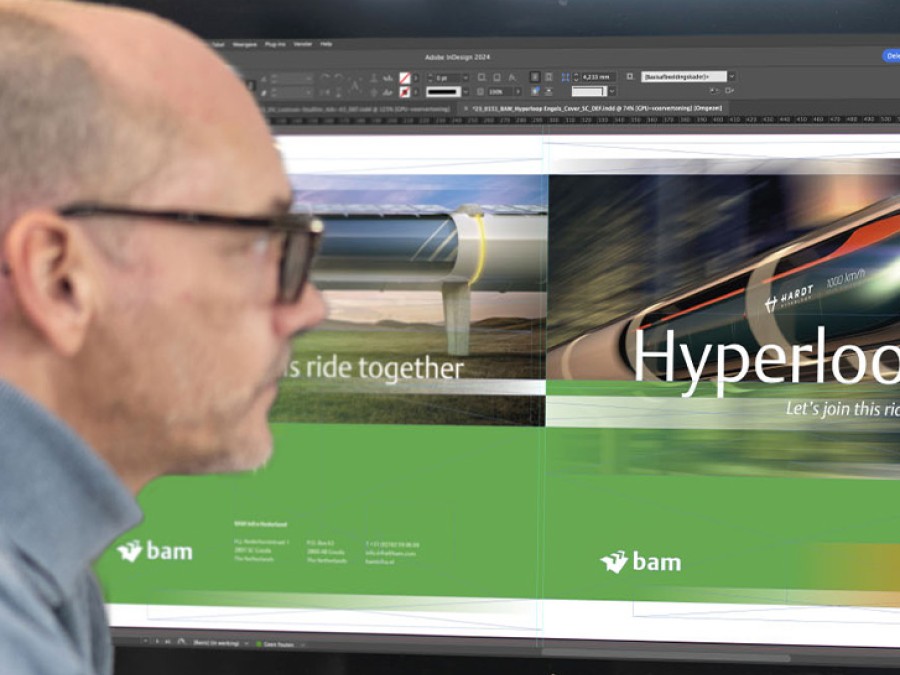Select the Hyperloop title text on the cover

pos(766,360)
